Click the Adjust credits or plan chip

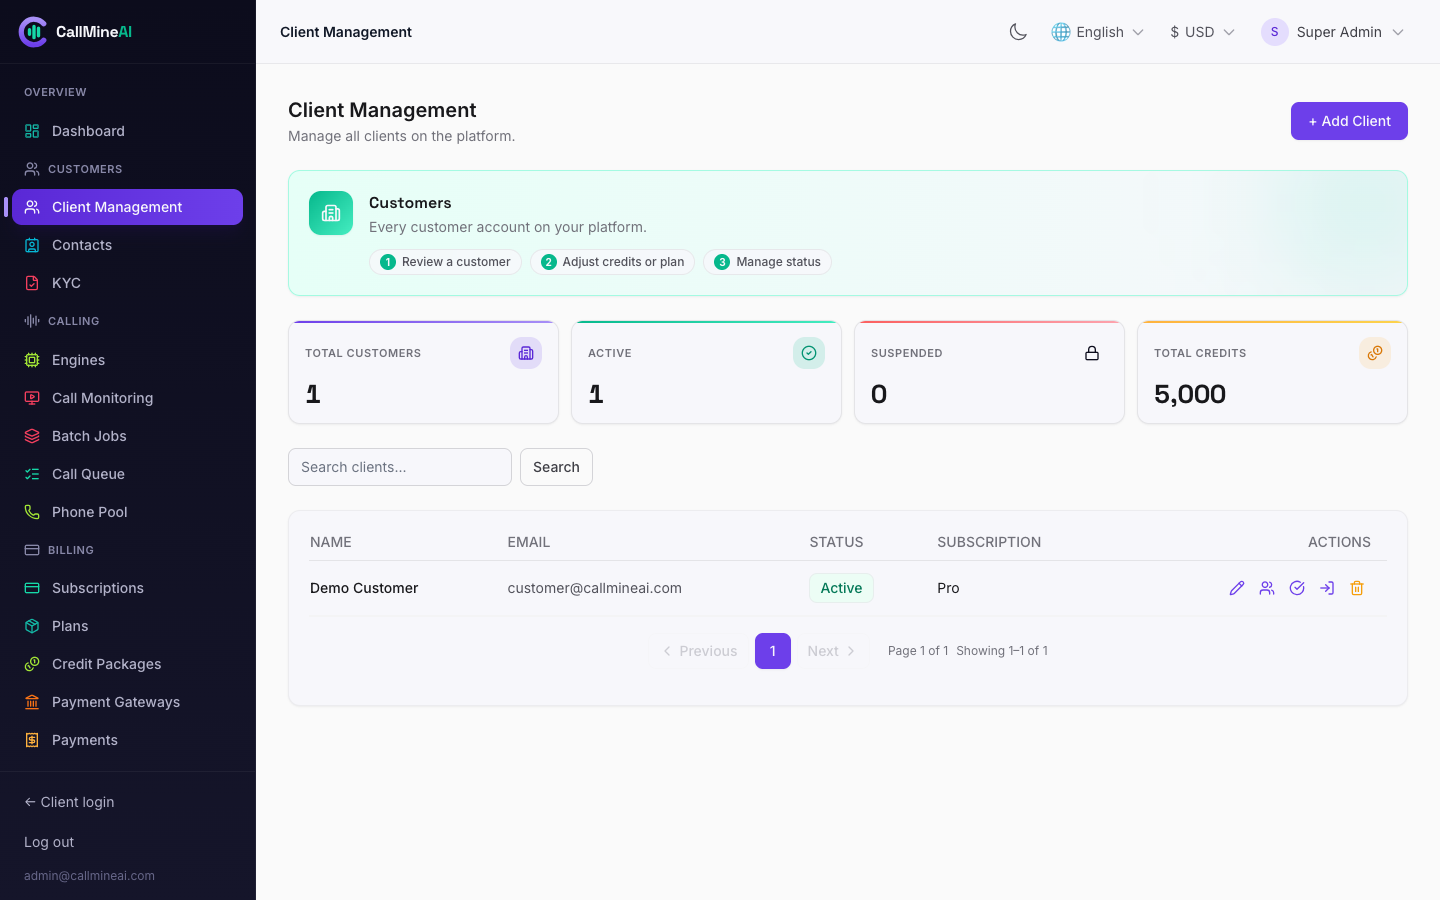612,262
